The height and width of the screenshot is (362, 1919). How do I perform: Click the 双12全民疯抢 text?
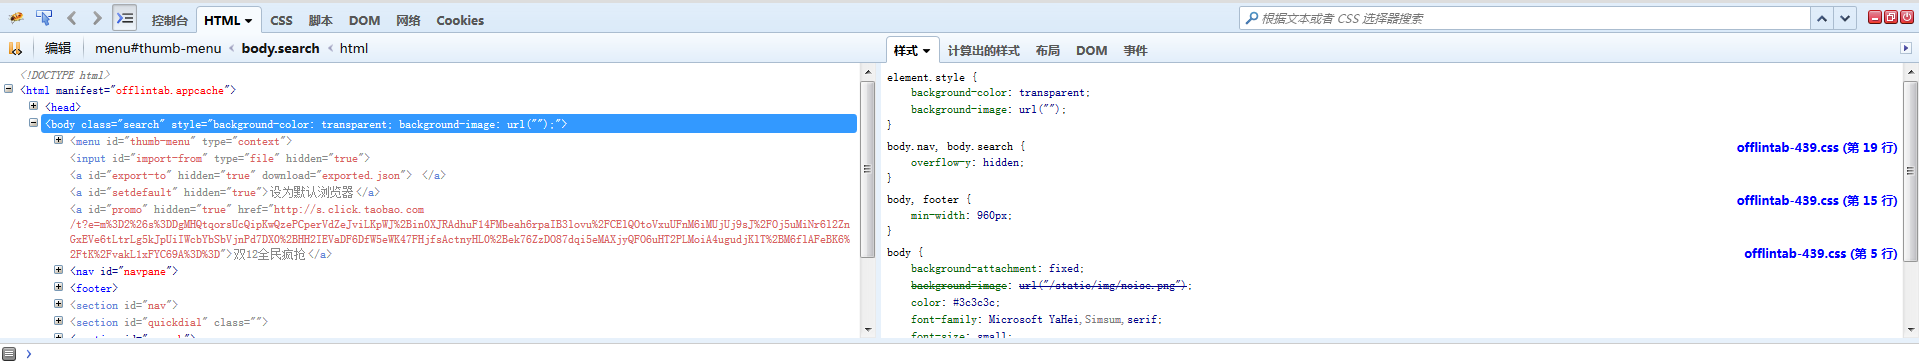[270, 254]
